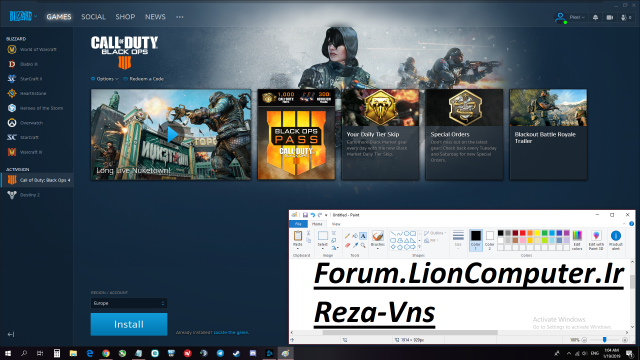This screenshot has height=360, width=640.
Task: Open the more options ellipsis menu
Action: tap(180, 17)
